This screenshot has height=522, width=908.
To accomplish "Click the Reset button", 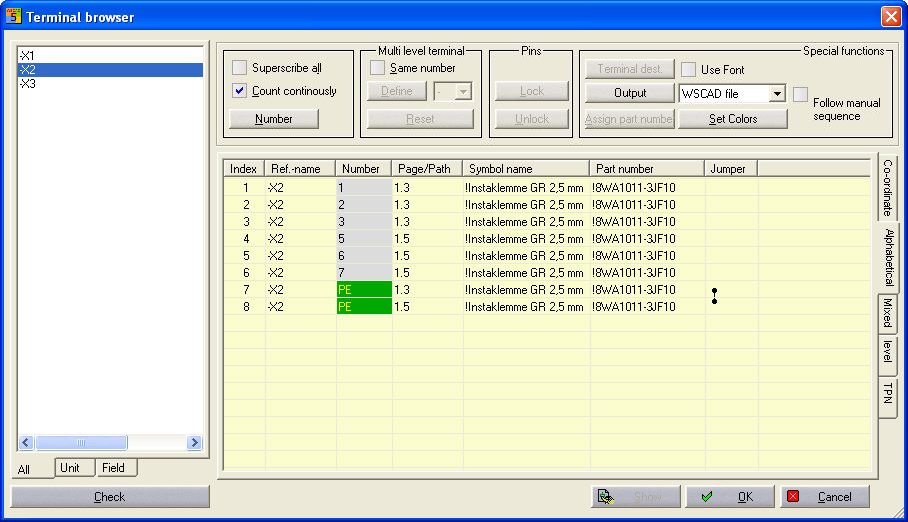I will tap(420, 119).
